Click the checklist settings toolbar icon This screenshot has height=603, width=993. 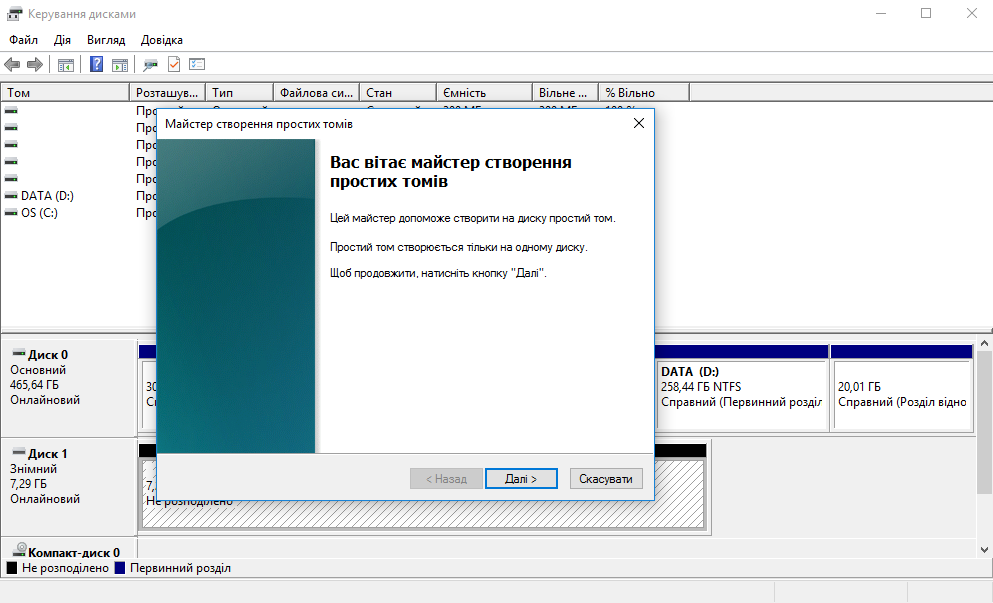pos(197,65)
